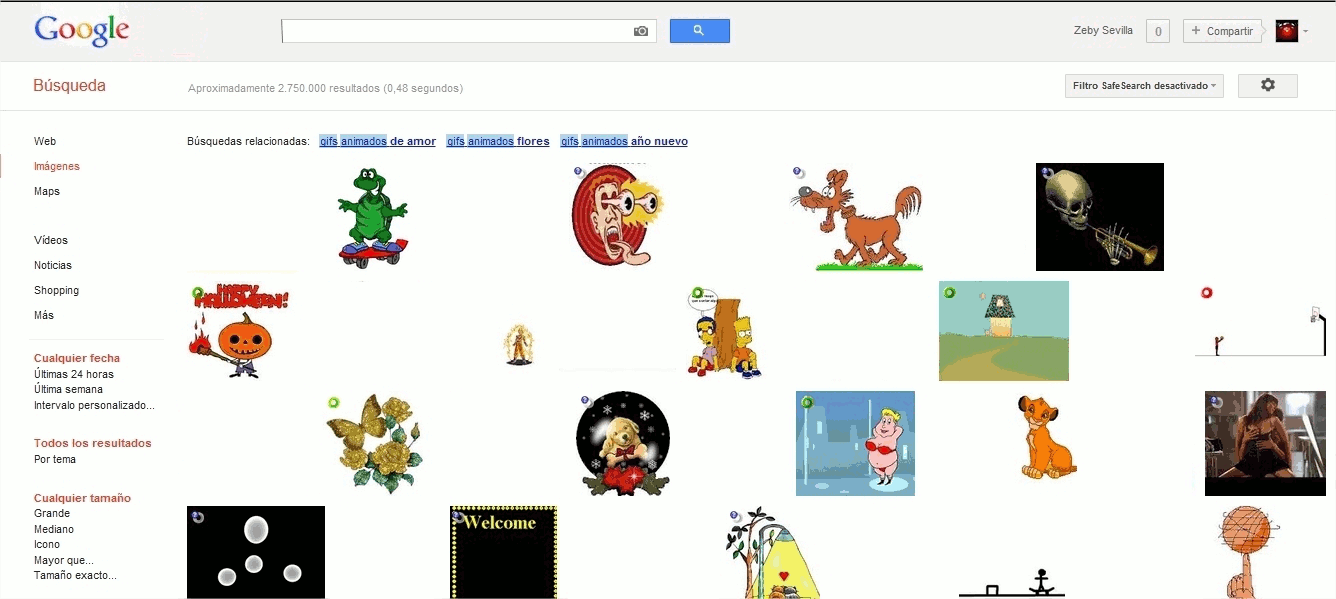Expand the Más search category

44,315
